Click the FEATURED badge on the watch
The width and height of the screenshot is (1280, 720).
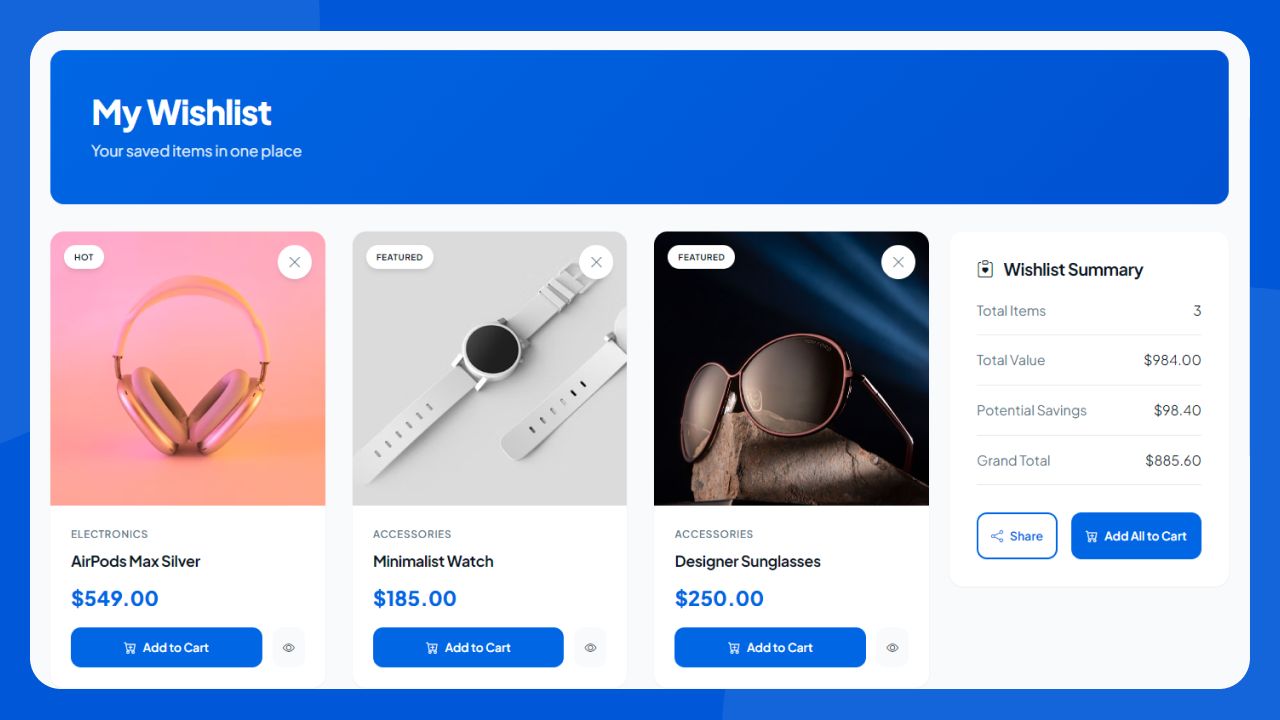click(399, 257)
